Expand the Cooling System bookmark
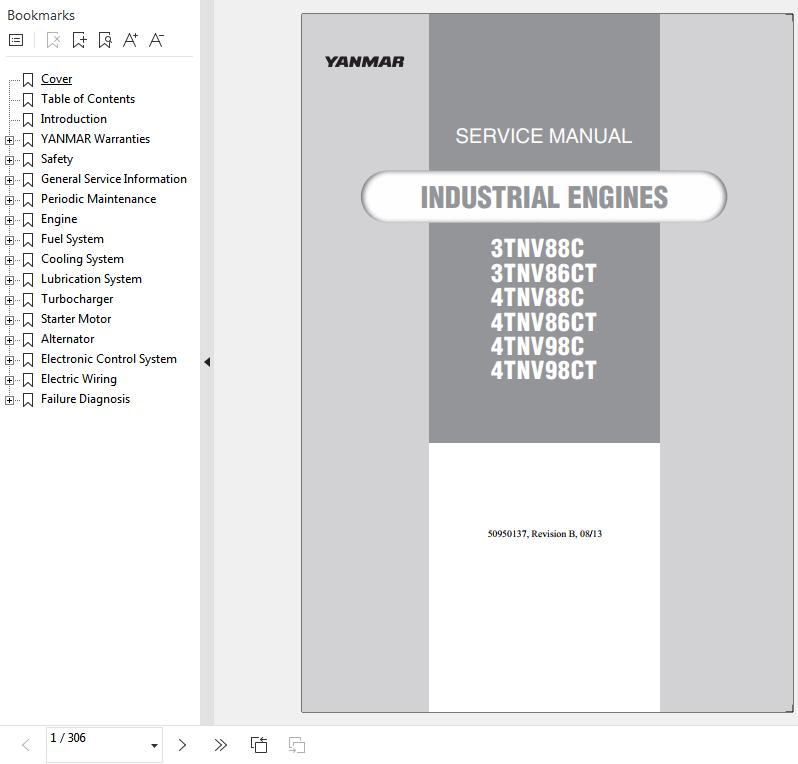The height and width of the screenshot is (764, 798). (10, 260)
